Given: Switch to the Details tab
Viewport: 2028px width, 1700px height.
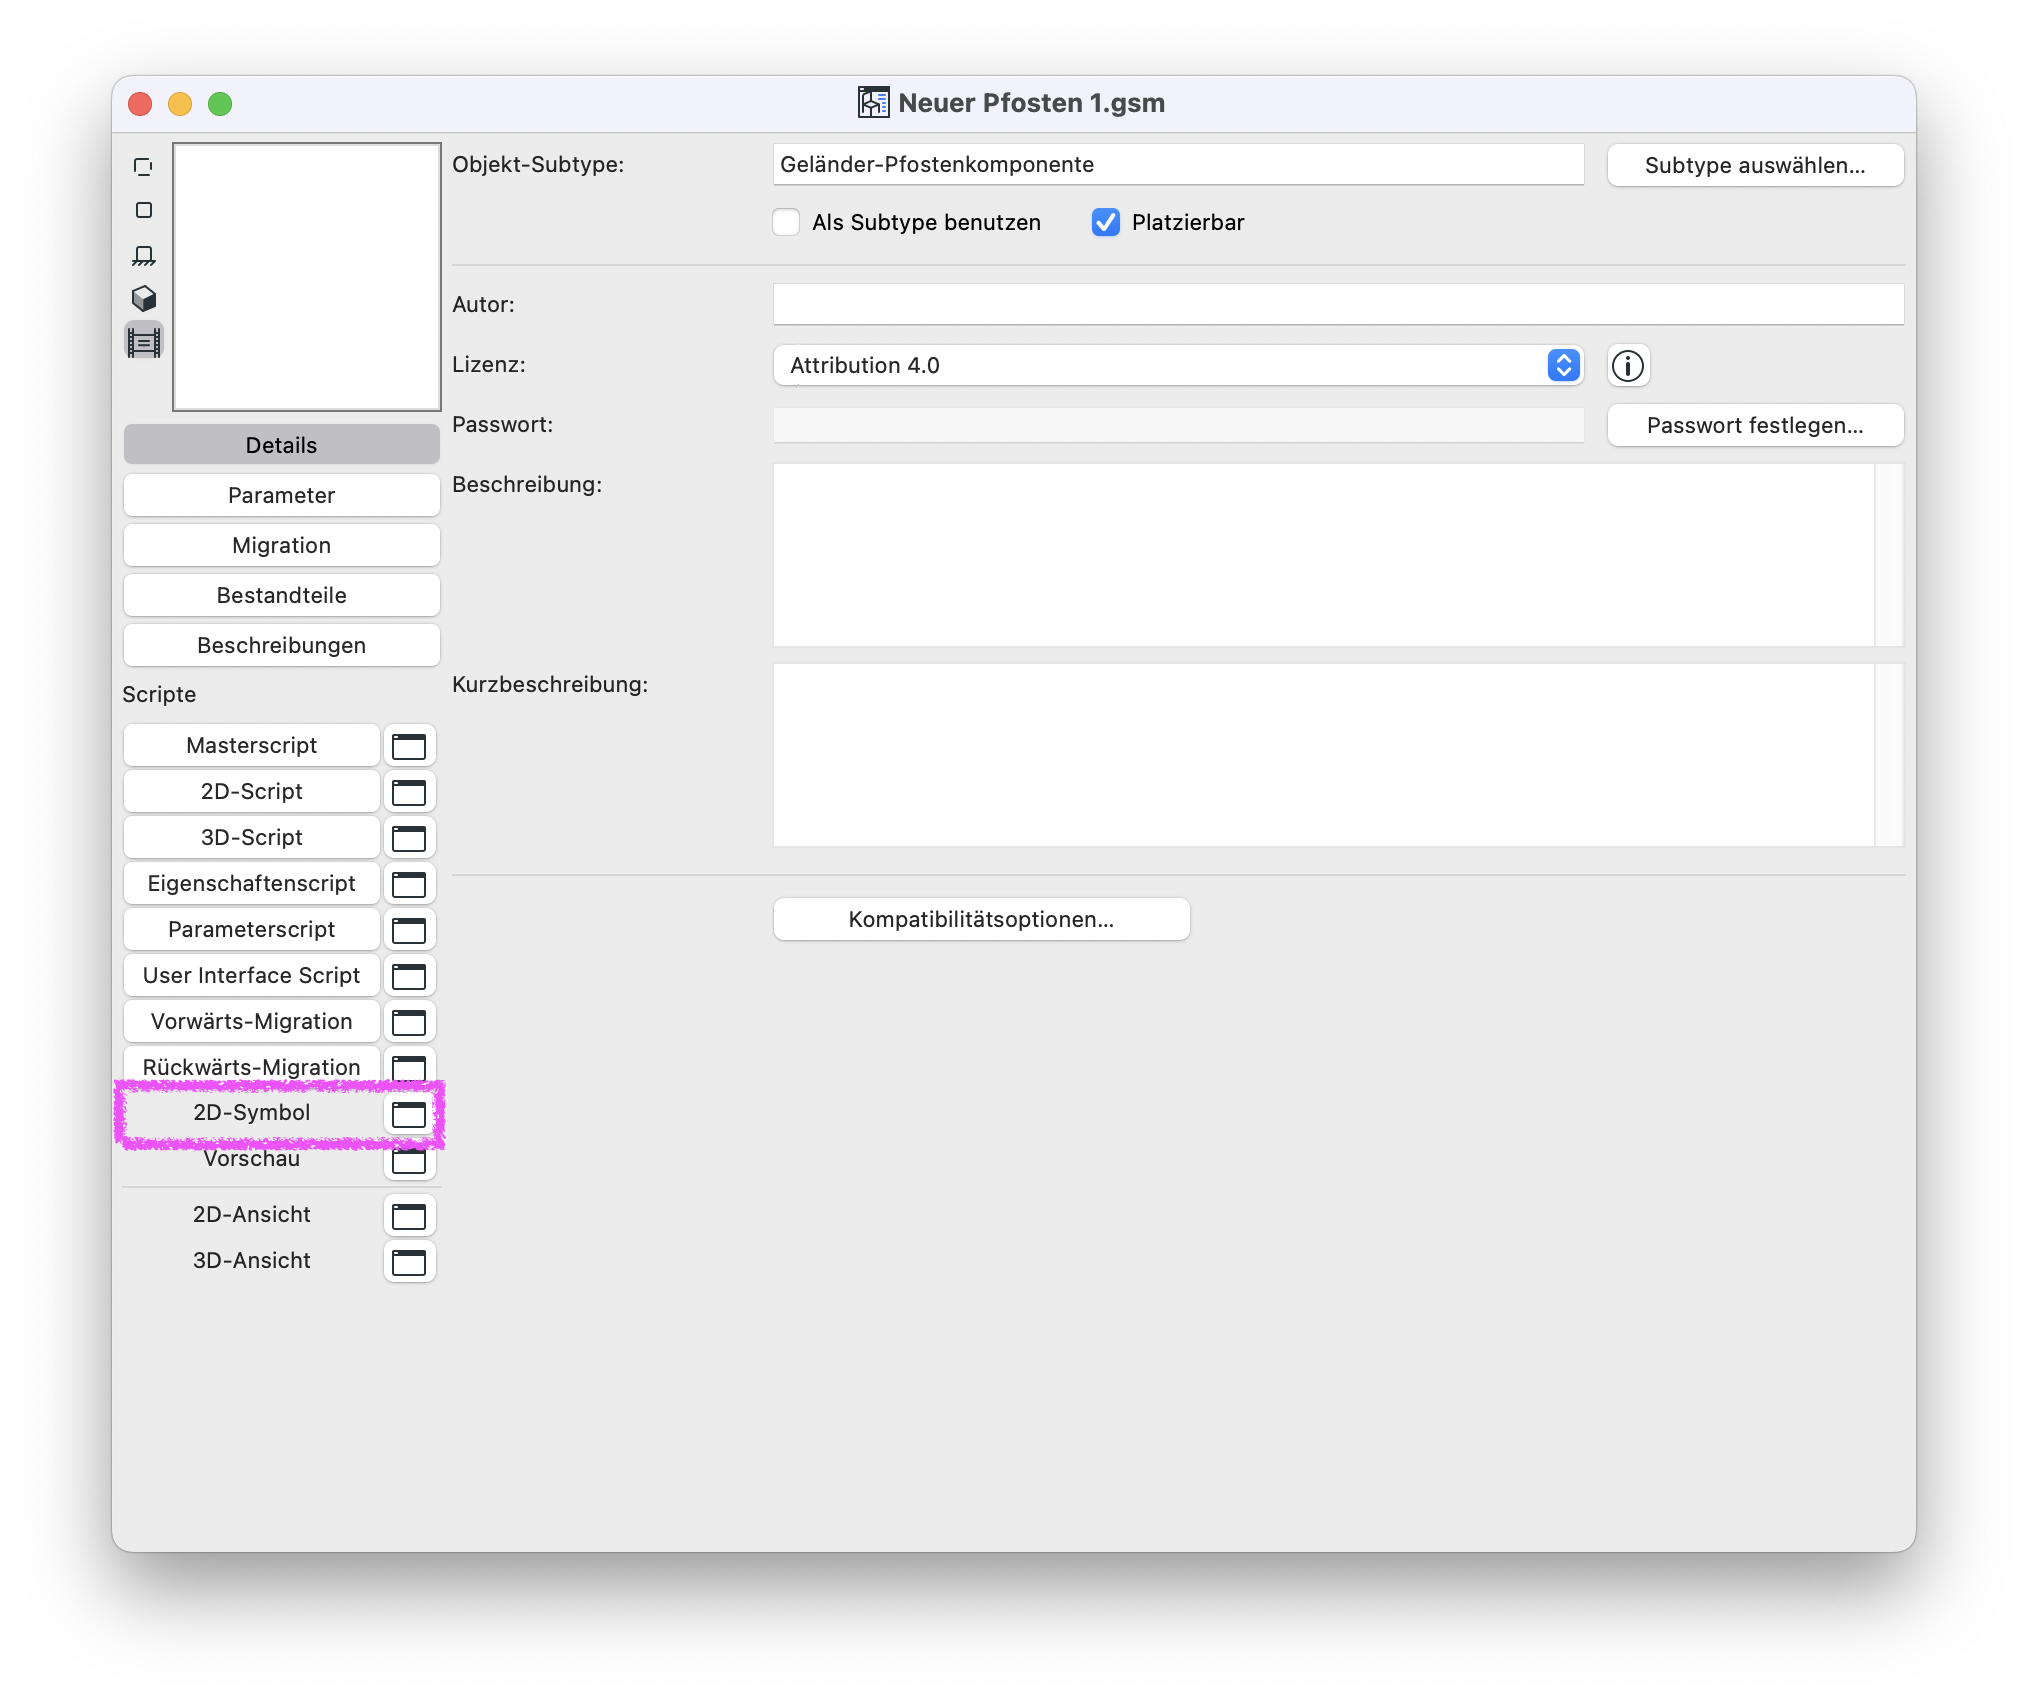Looking at the screenshot, I should point(282,445).
